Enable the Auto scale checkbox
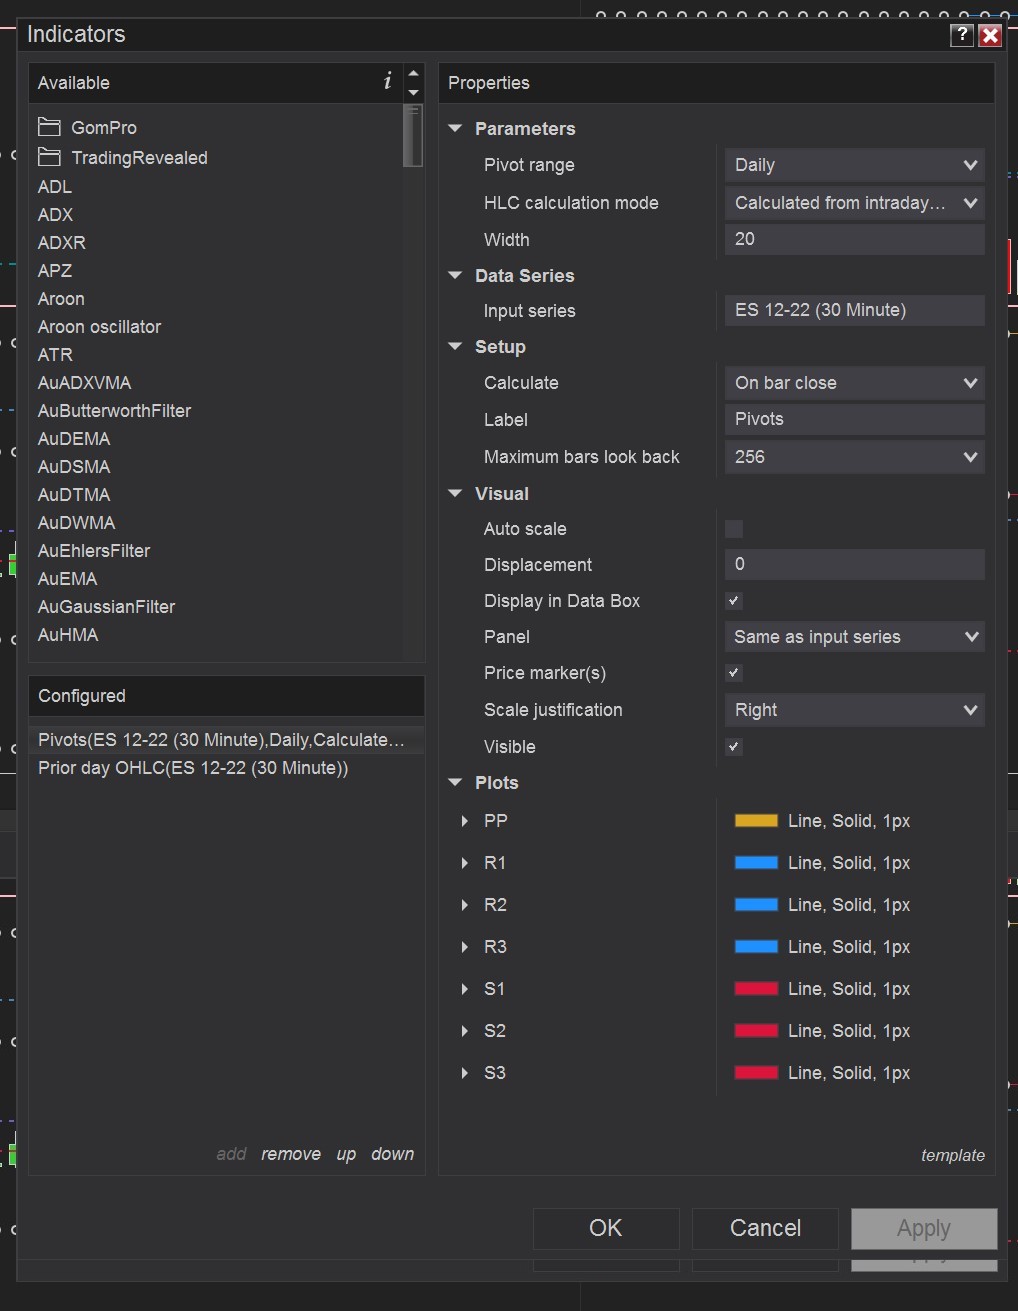 point(734,529)
